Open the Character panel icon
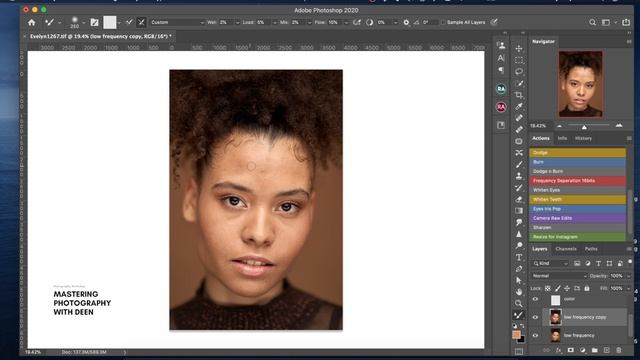This screenshot has height=360, width=640. point(501,58)
